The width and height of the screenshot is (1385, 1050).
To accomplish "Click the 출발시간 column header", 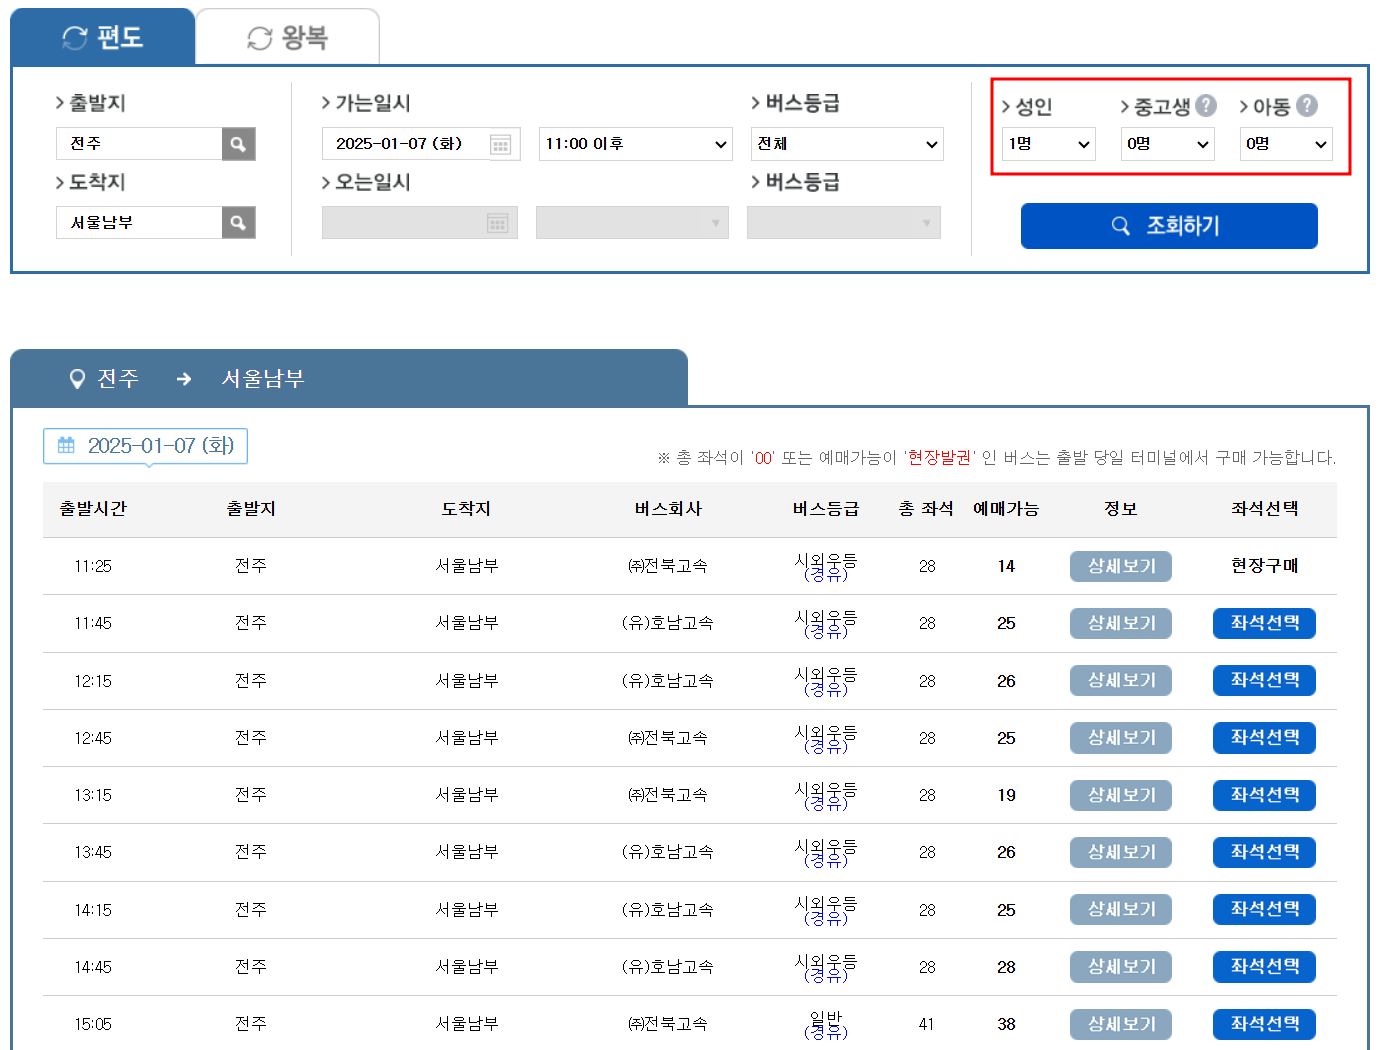I will coord(93,509).
